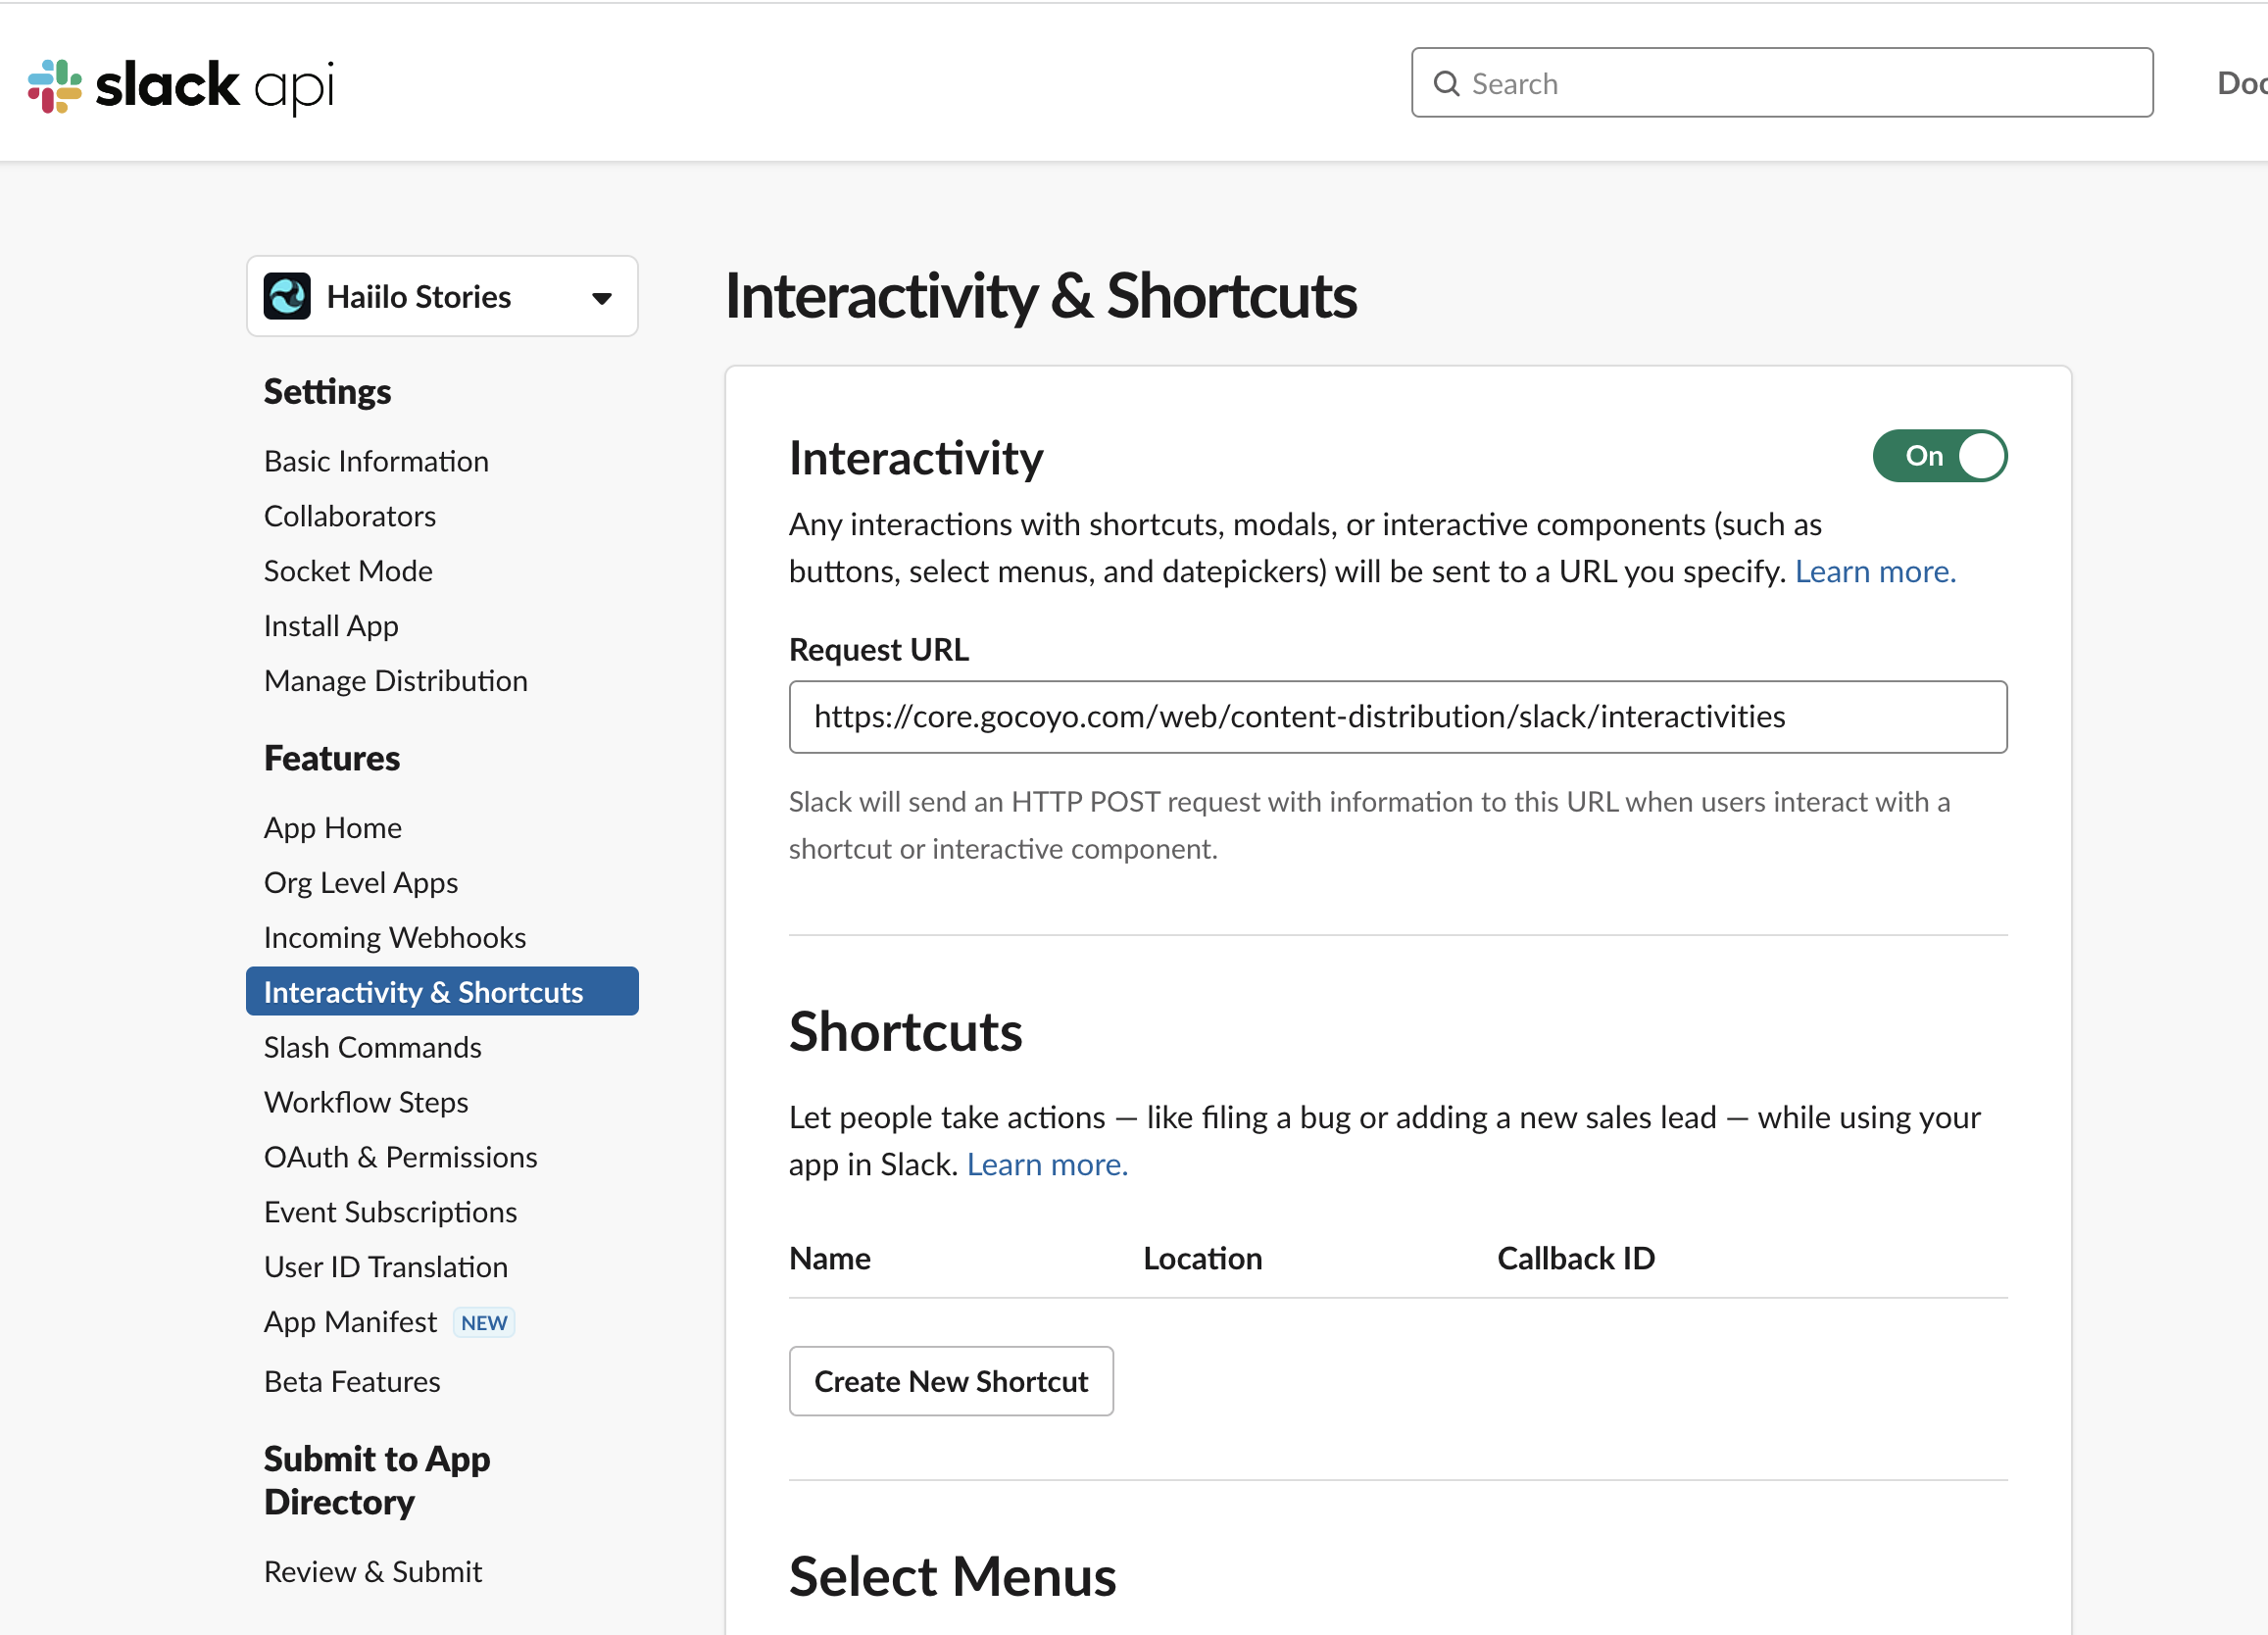
Task: Select Workflow Steps in the sidebar
Action: [x=366, y=1101]
